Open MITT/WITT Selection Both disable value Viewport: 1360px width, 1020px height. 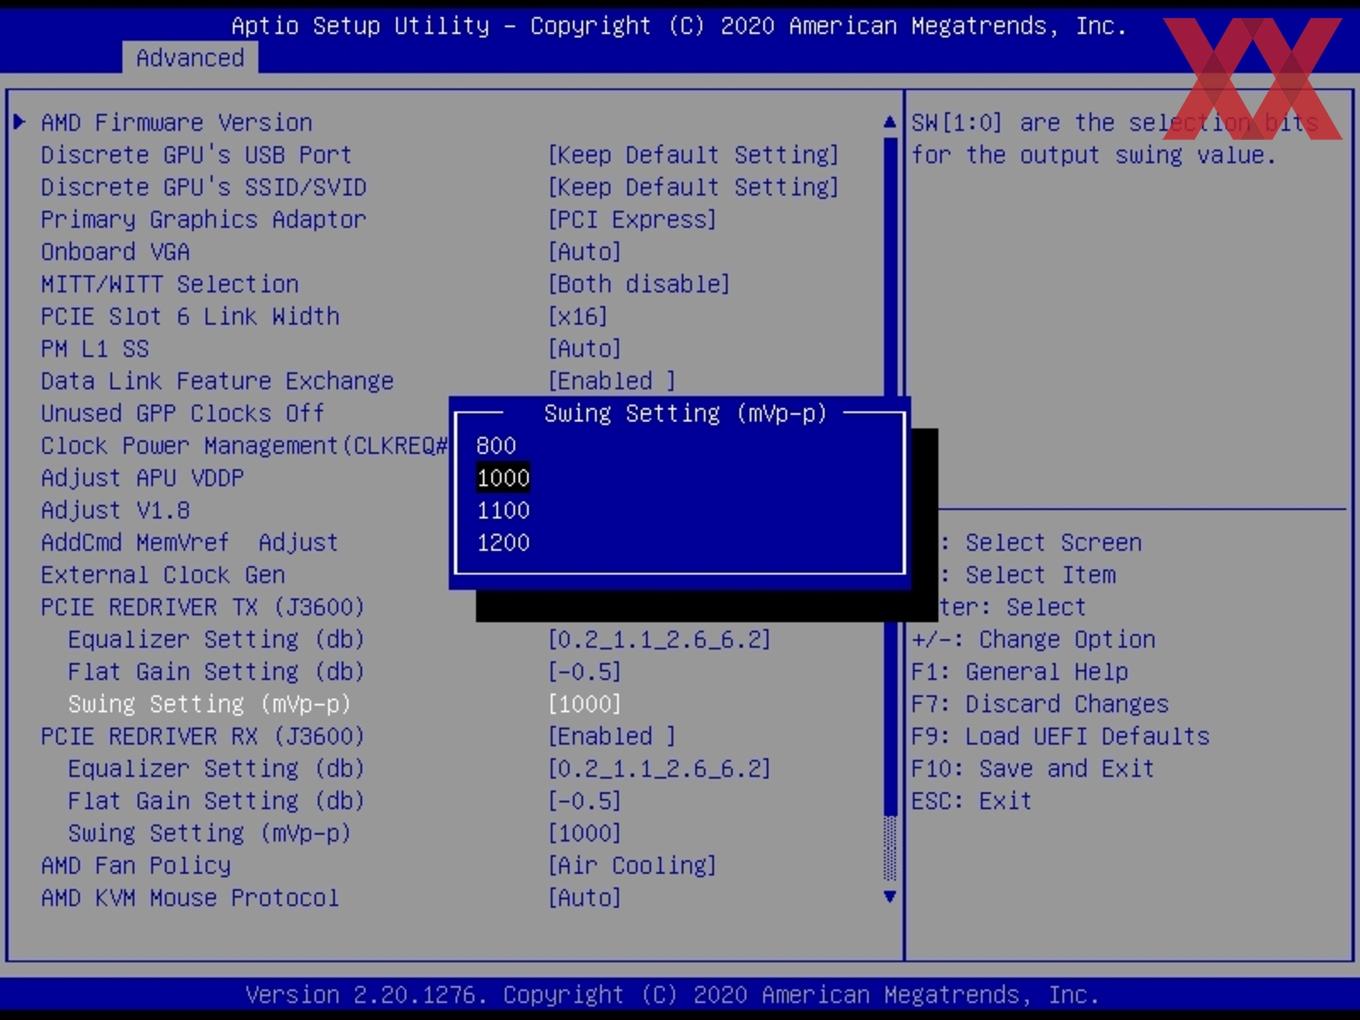(x=639, y=284)
